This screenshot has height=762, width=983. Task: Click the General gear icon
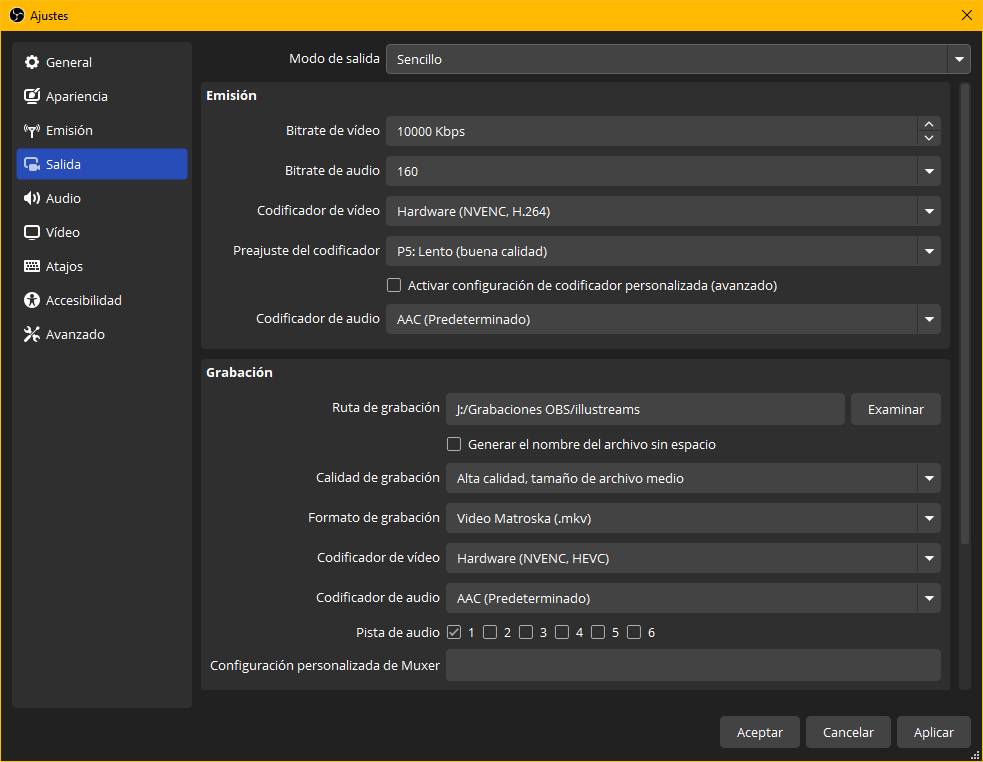[31, 62]
